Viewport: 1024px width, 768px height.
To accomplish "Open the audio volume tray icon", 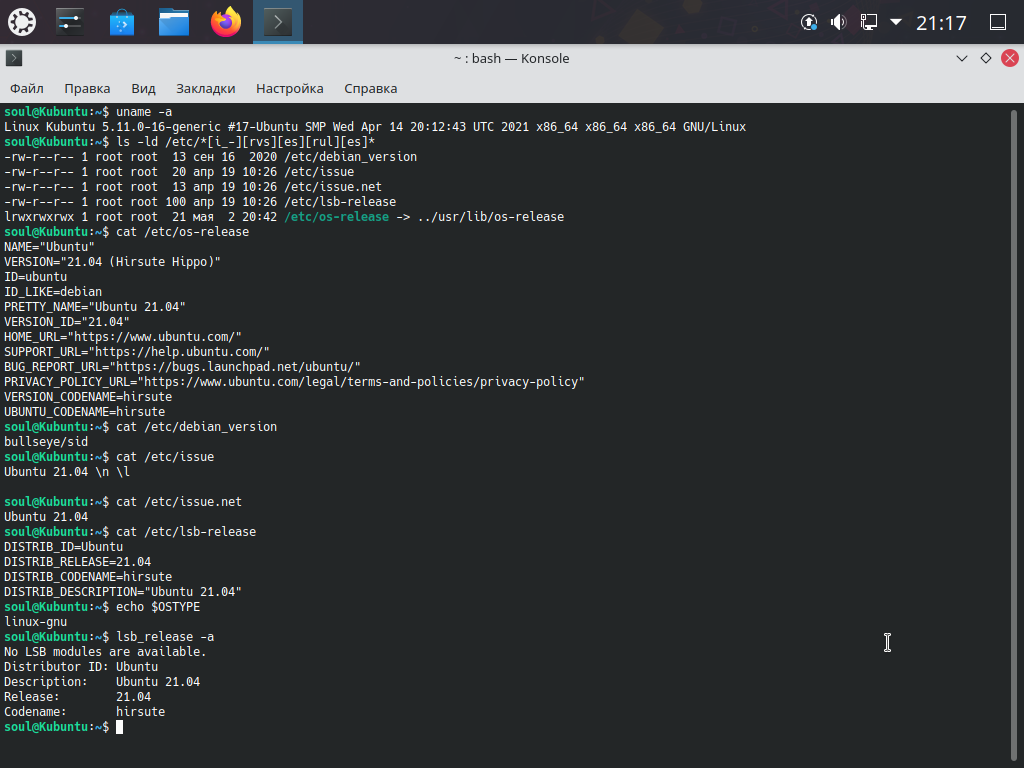I will click(x=838, y=22).
